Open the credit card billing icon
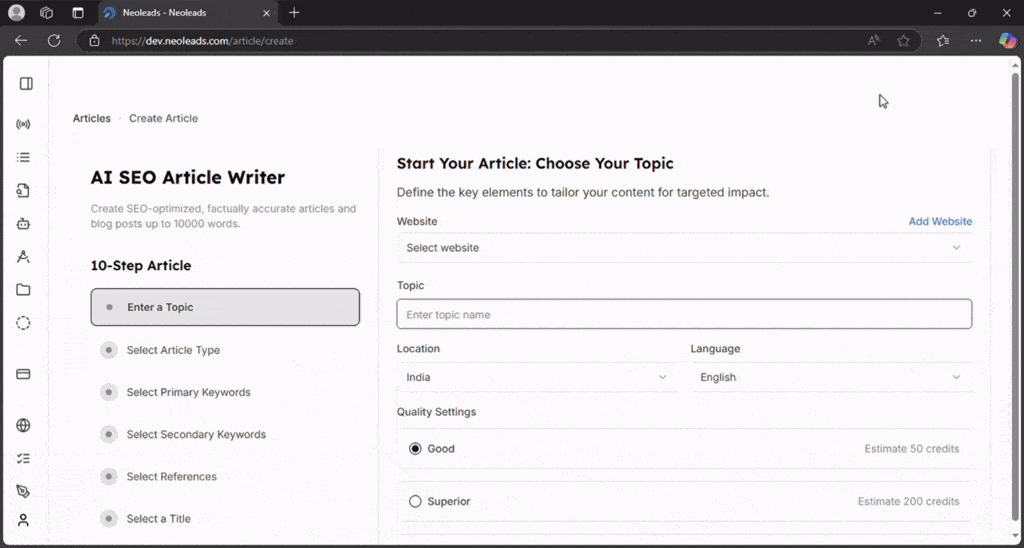The height and width of the screenshot is (548, 1024). 24,374
